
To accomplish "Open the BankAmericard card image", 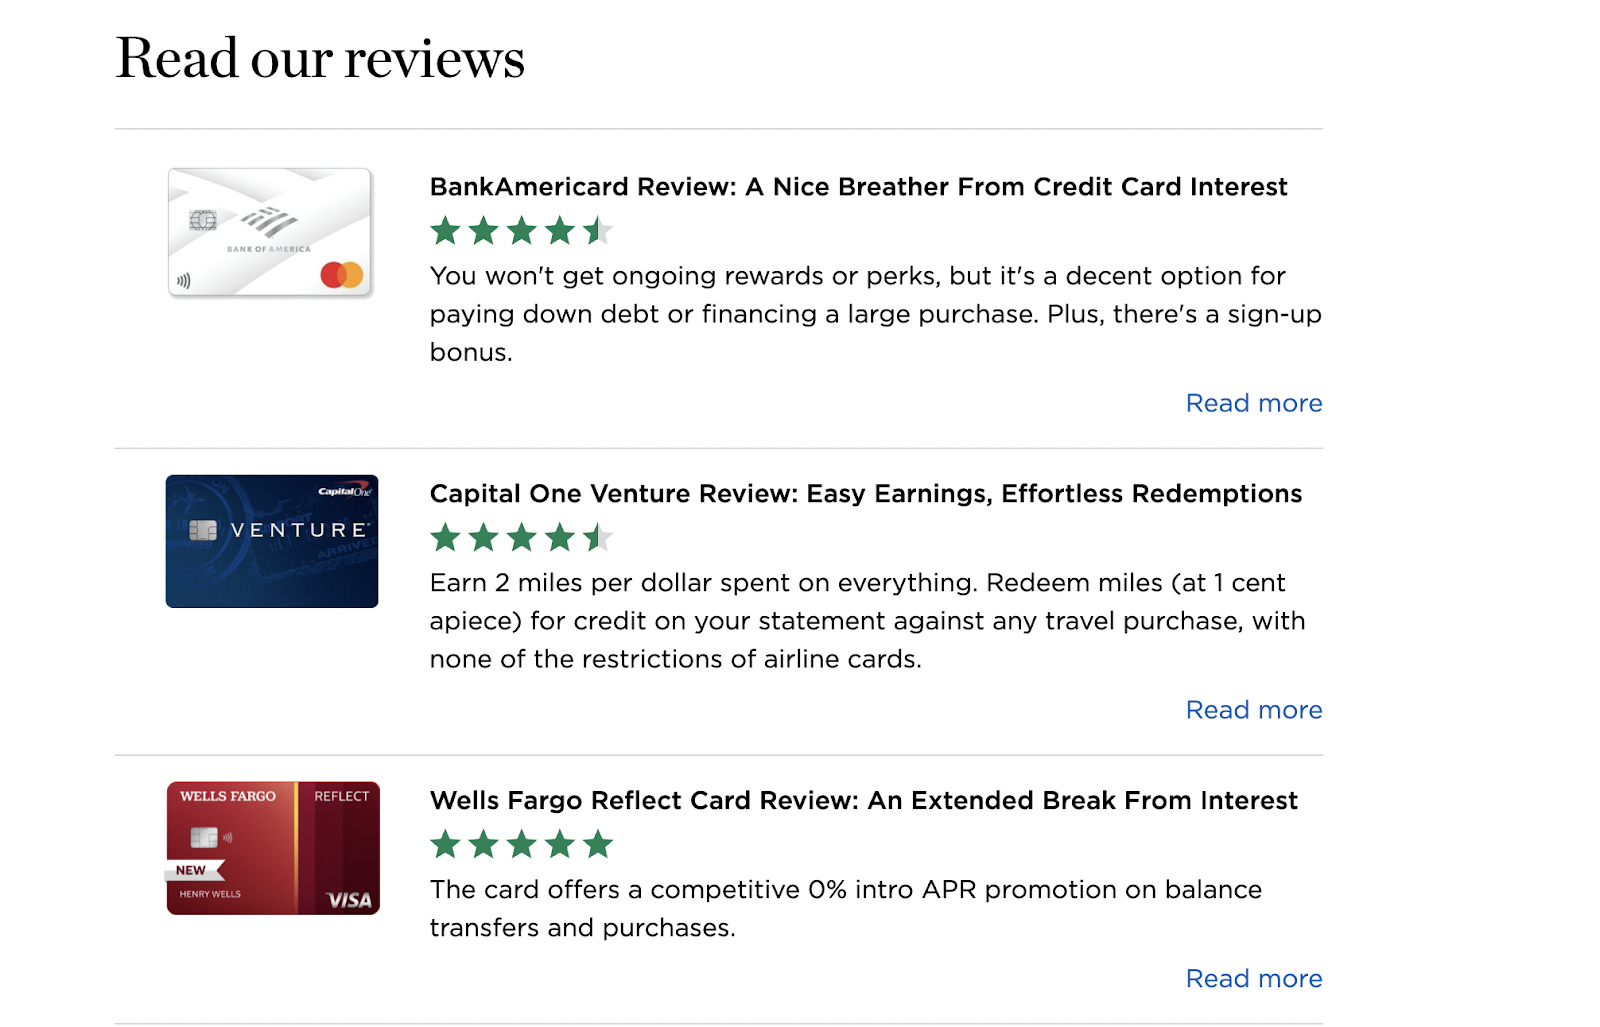I will pyautogui.click(x=270, y=232).
